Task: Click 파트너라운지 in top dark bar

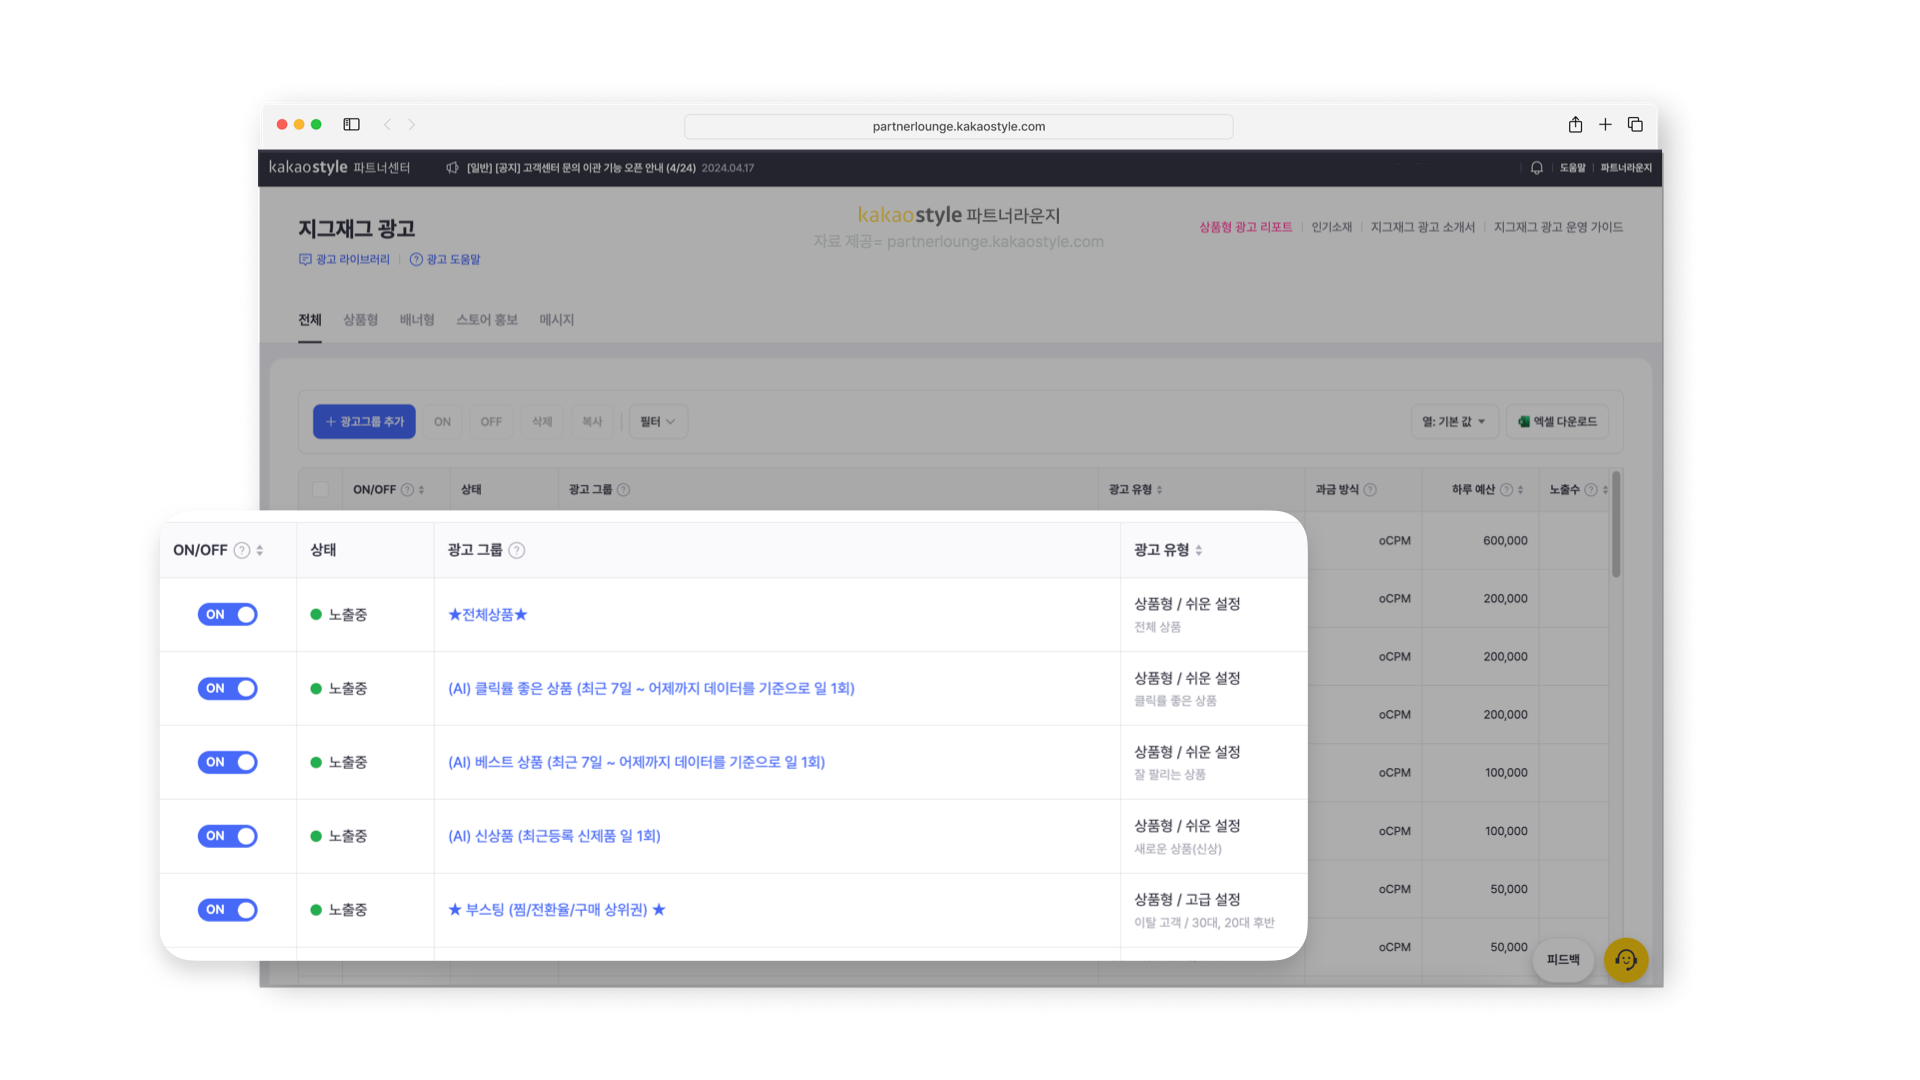Action: pos(1626,168)
